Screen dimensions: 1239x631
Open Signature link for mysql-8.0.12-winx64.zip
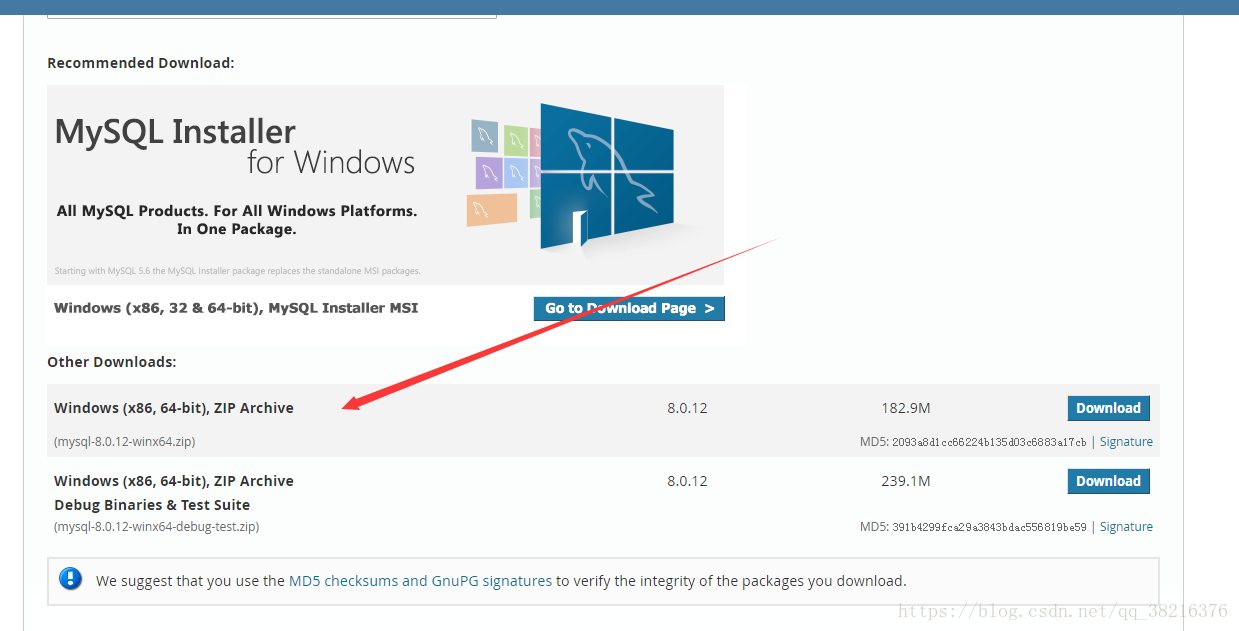point(1126,442)
